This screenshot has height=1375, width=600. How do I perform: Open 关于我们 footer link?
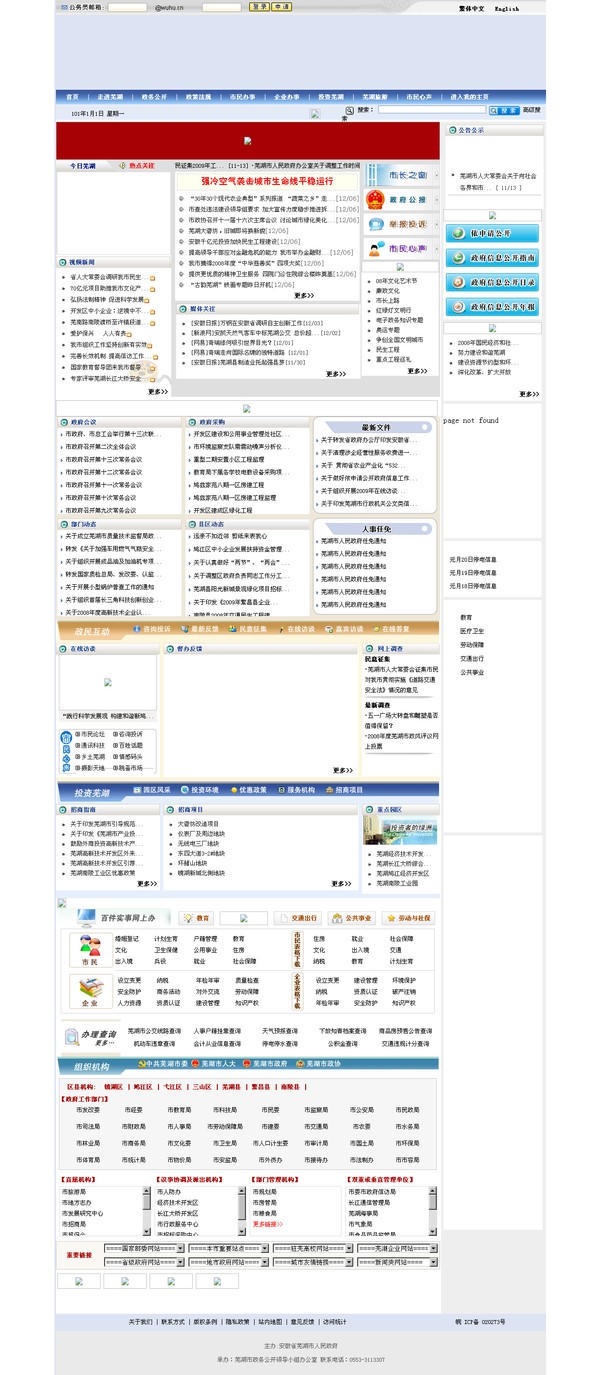(x=140, y=1321)
